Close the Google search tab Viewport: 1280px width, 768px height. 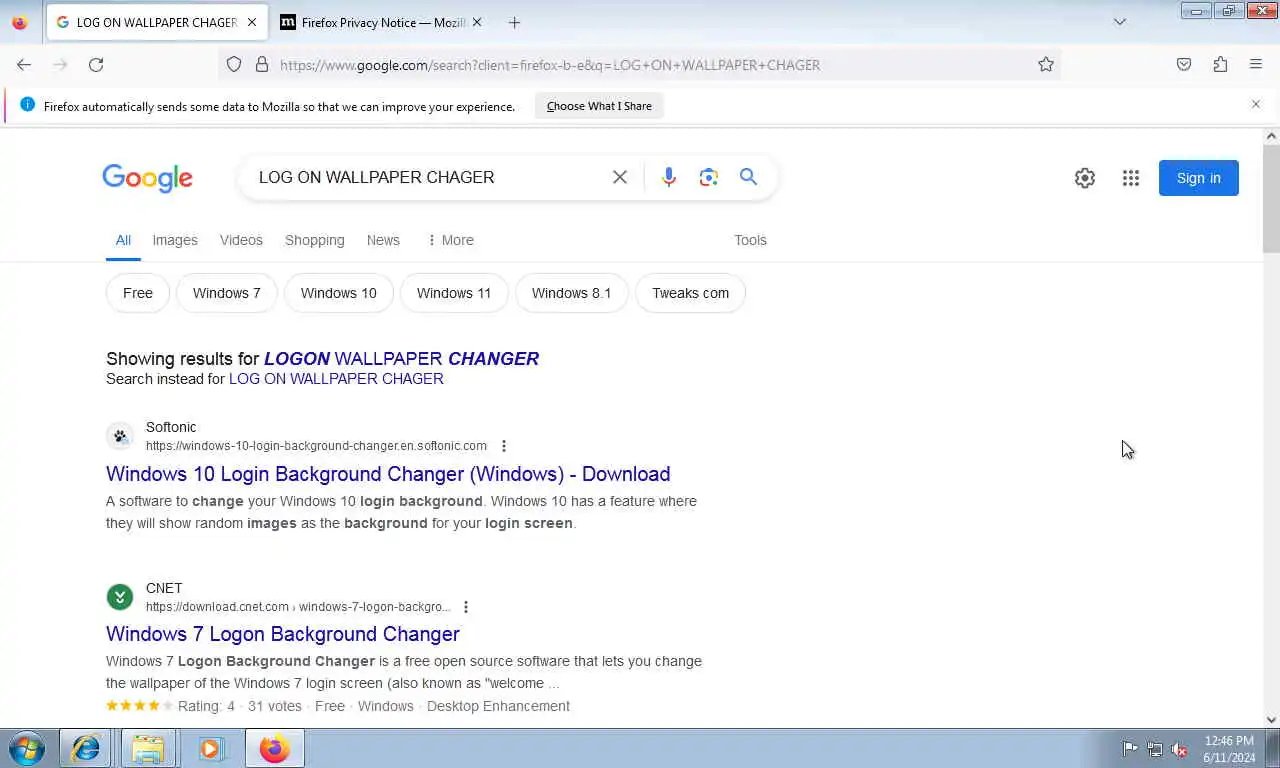coord(251,22)
